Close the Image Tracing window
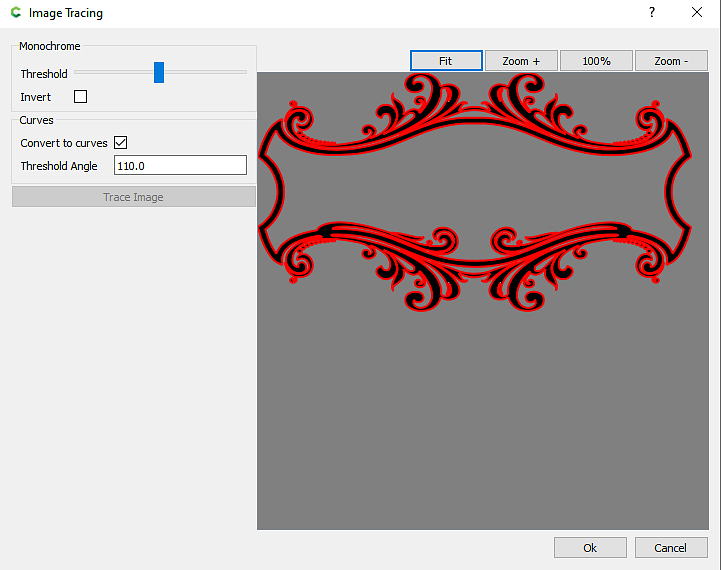 697,12
